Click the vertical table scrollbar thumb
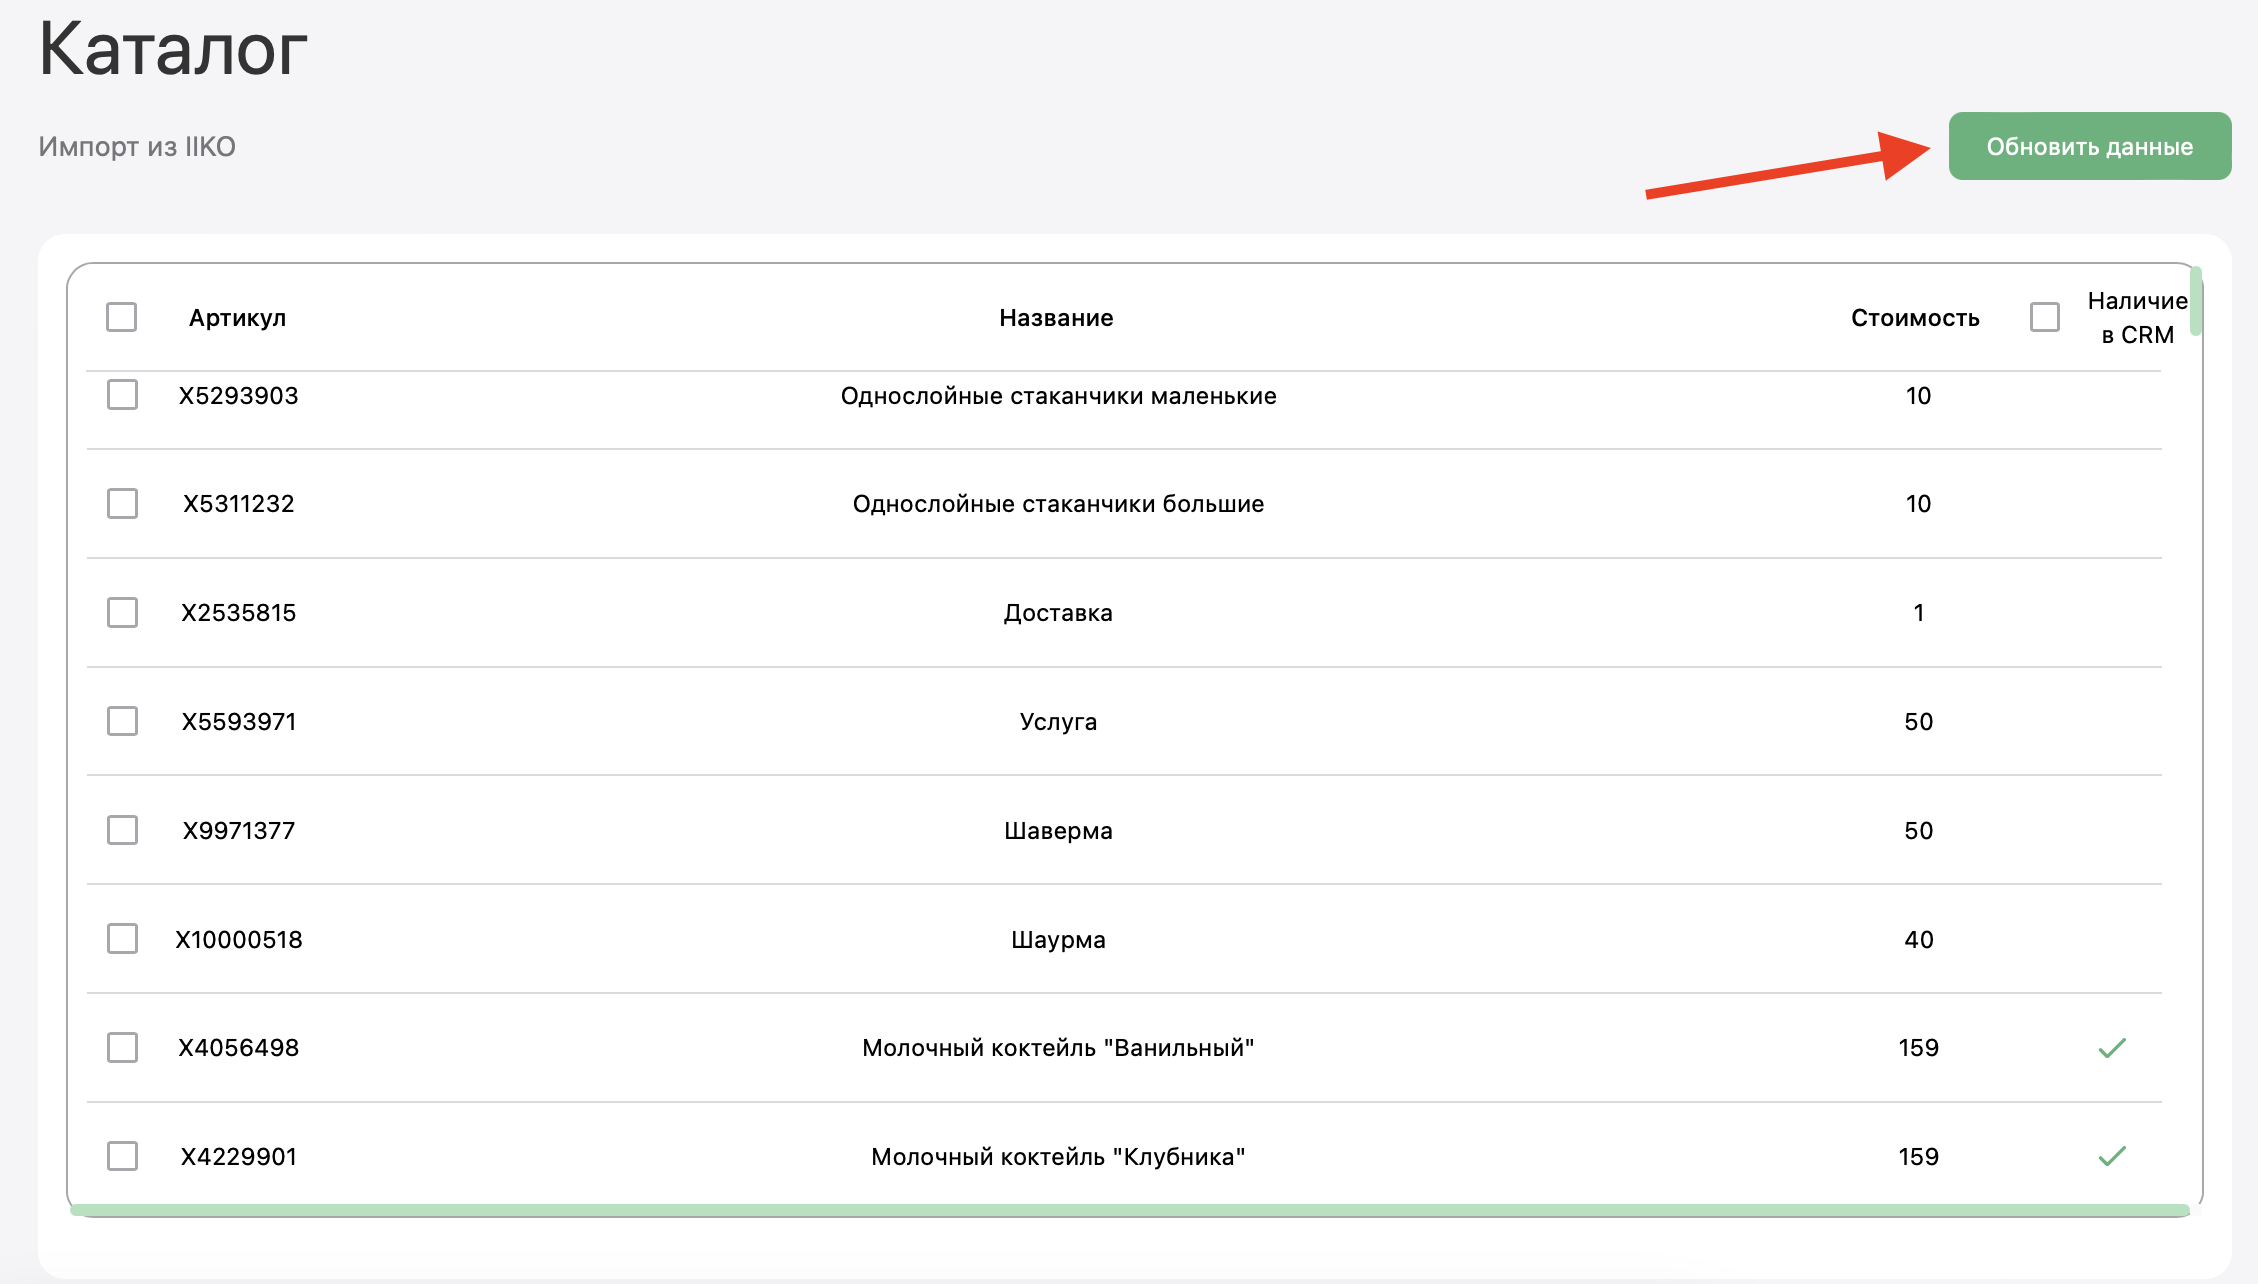 click(2195, 302)
